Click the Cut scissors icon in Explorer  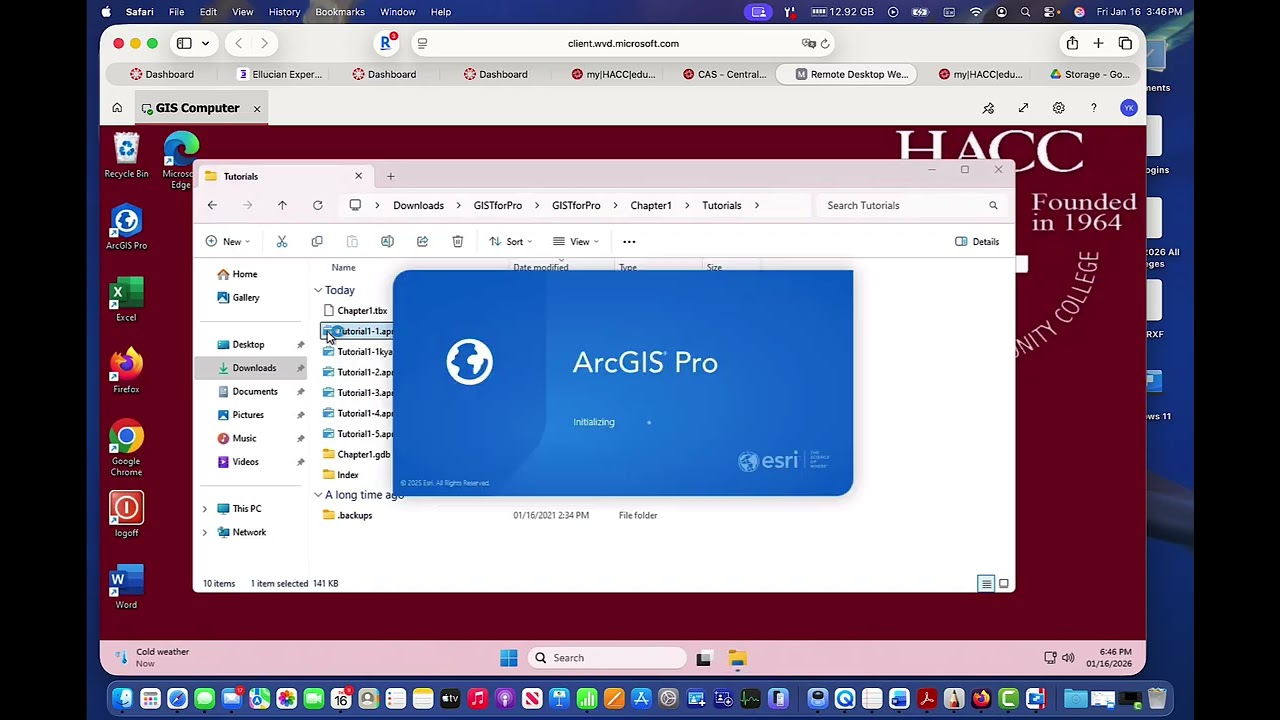tap(282, 241)
